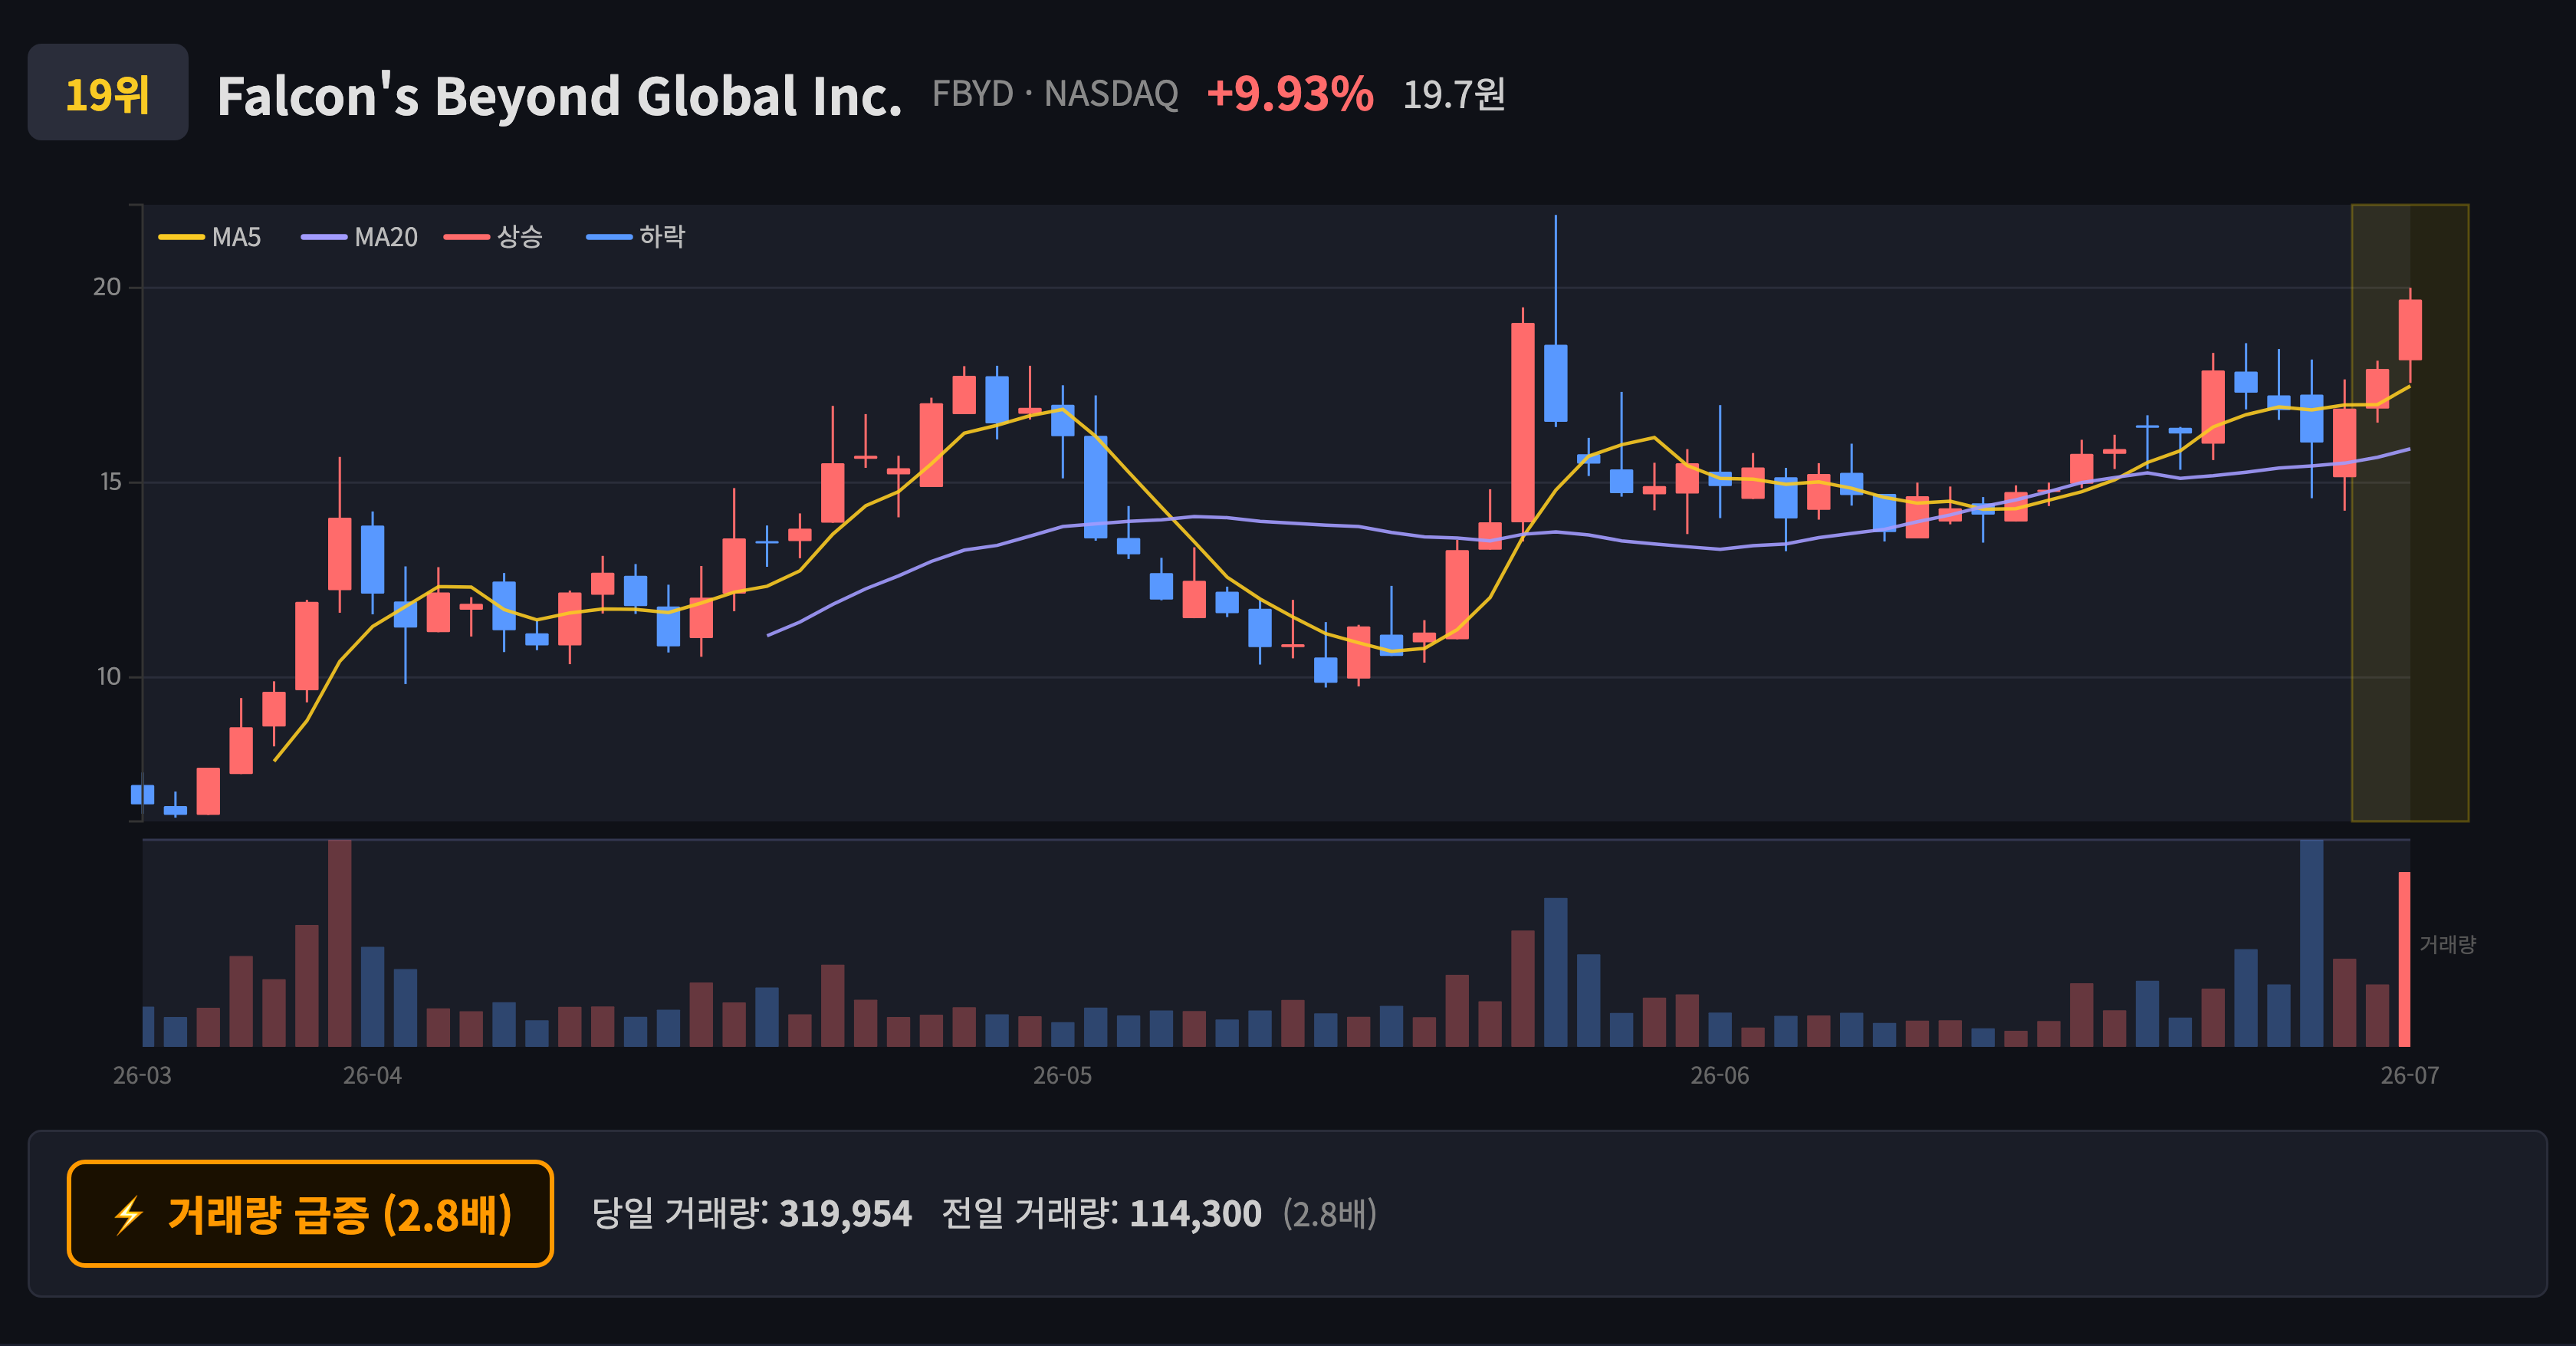Click the tall blue candle with highest wick
The height and width of the screenshot is (1346, 2576).
tap(1555, 383)
